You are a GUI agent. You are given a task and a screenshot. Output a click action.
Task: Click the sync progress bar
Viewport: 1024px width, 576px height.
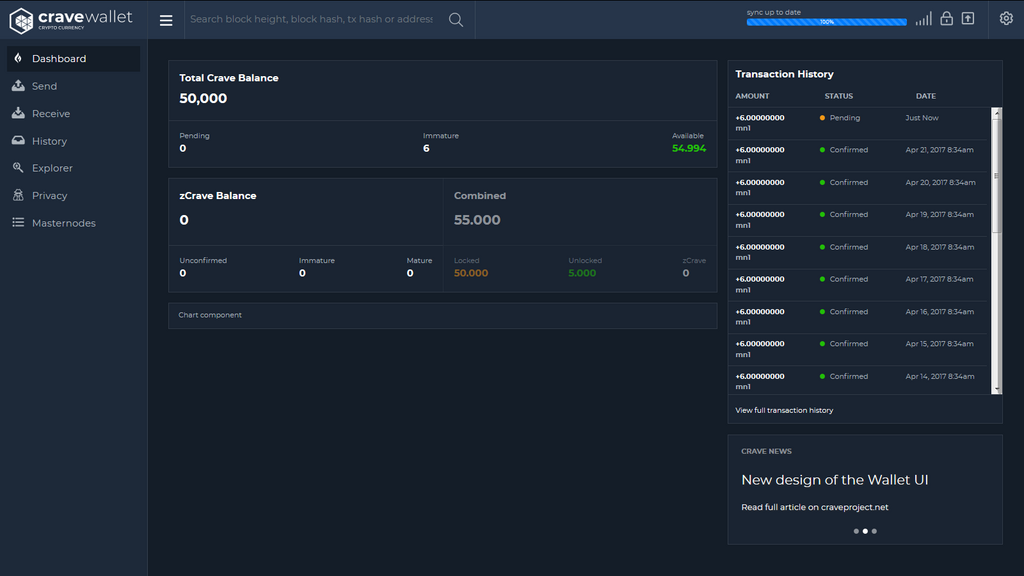pos(826,22)
